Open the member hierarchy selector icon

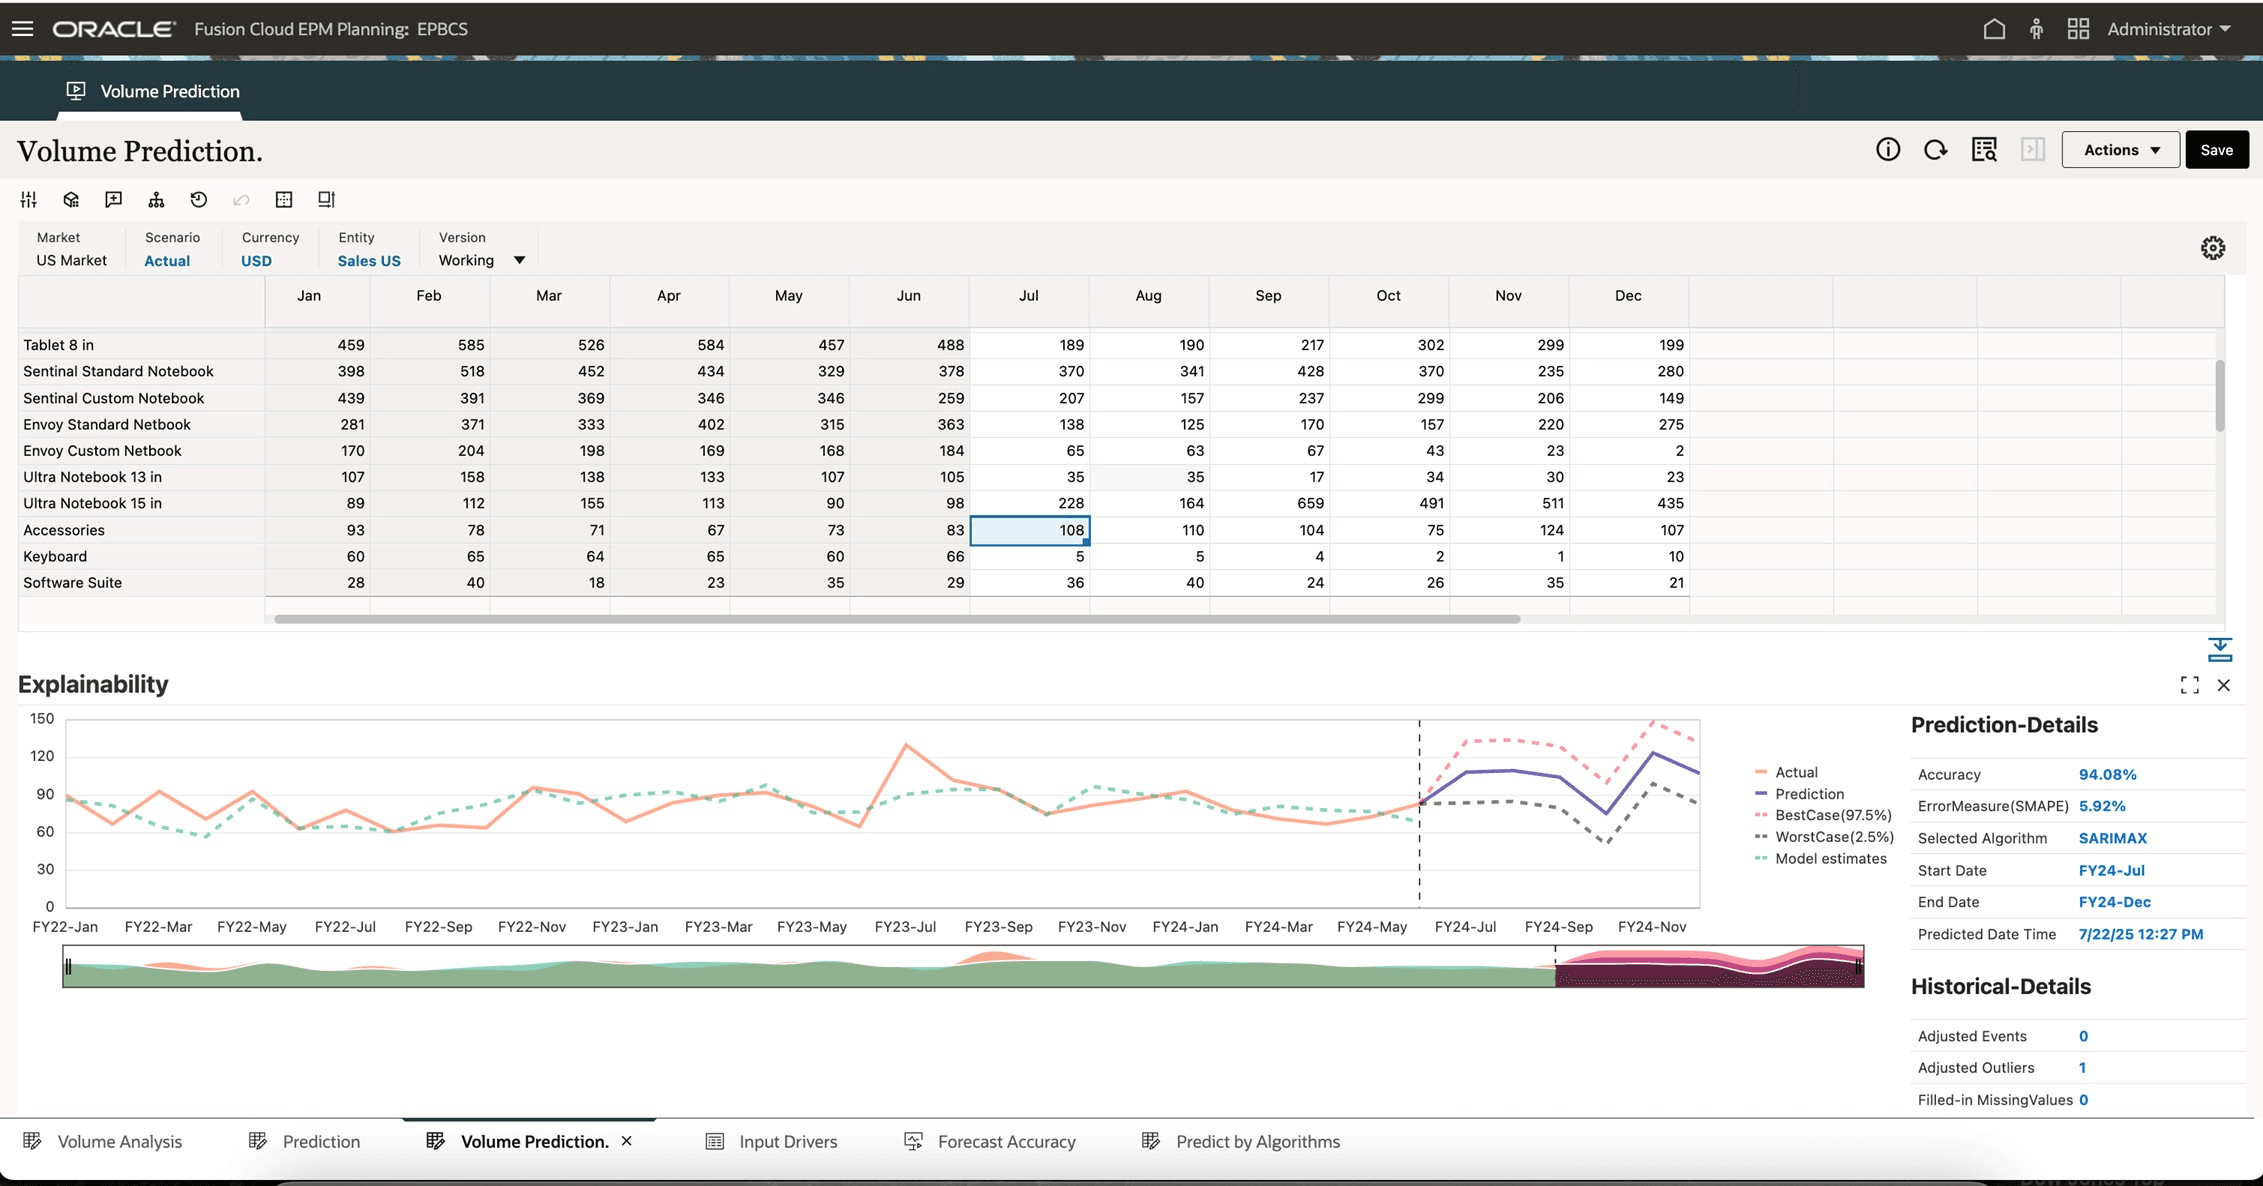[x=156, y=199]
